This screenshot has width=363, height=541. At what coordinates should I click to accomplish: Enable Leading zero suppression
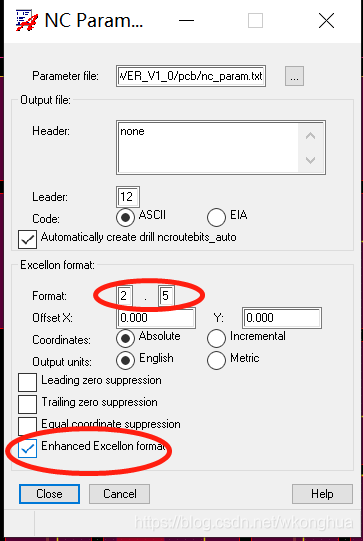[27, 382]
